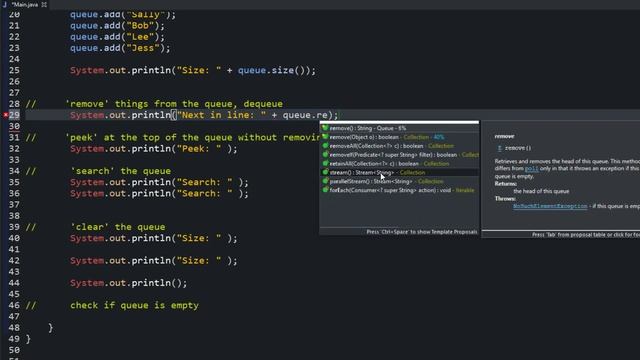This screenshot has width=640, height=360.
Task: Click the method icon beside removeIf
Action: pyautogui.click(x=325, y=155)
